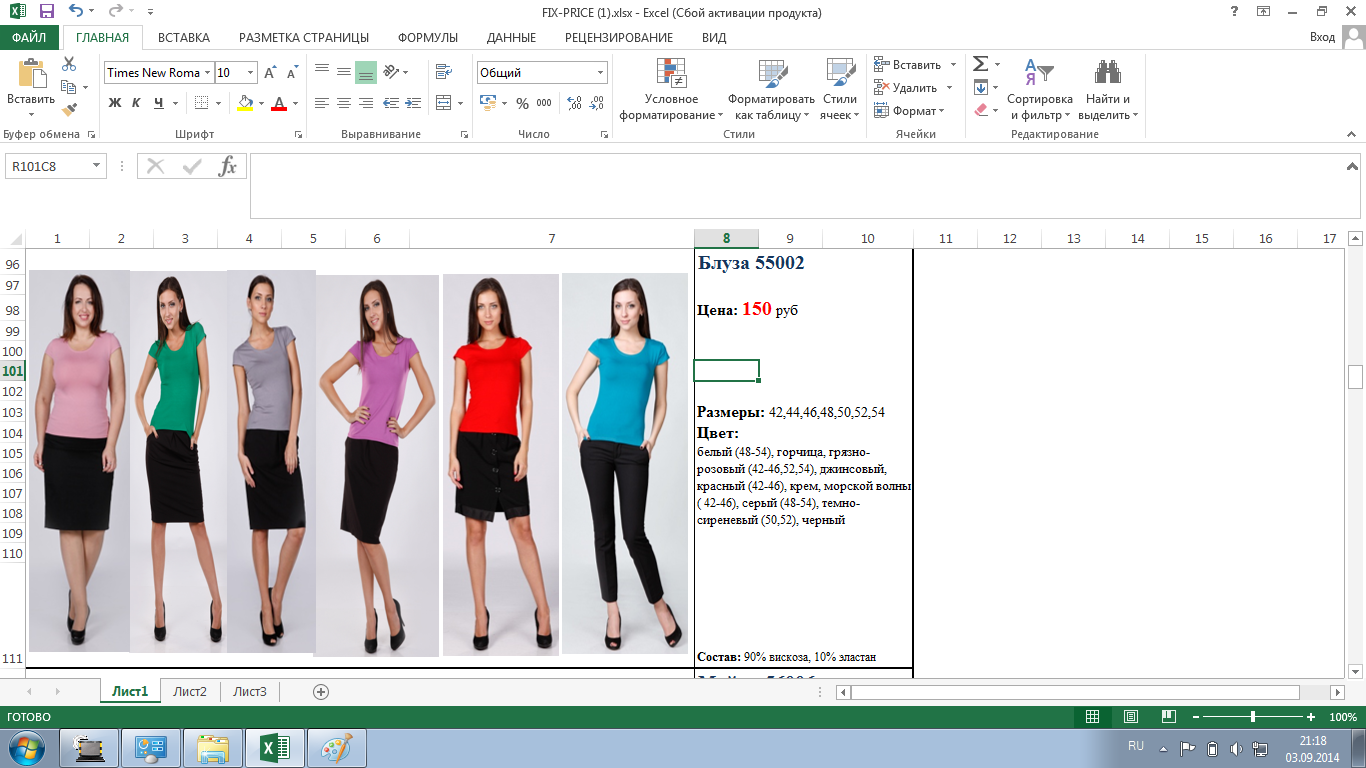Switch to the РЕЦЕНЗИРОВАНИЕ tab
1366x768 pixels.
(x=619, y=37)
